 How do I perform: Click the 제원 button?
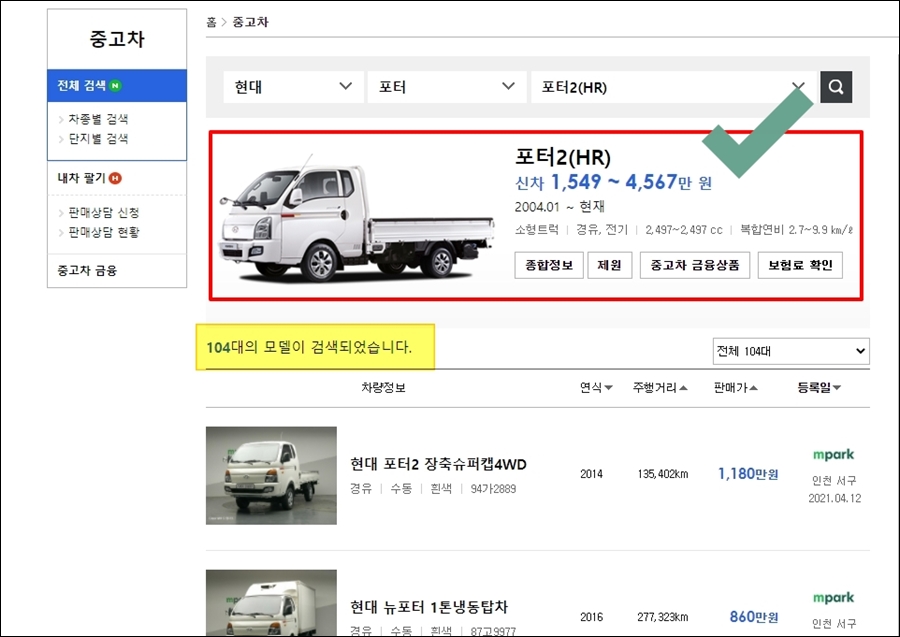pos(610,265)
